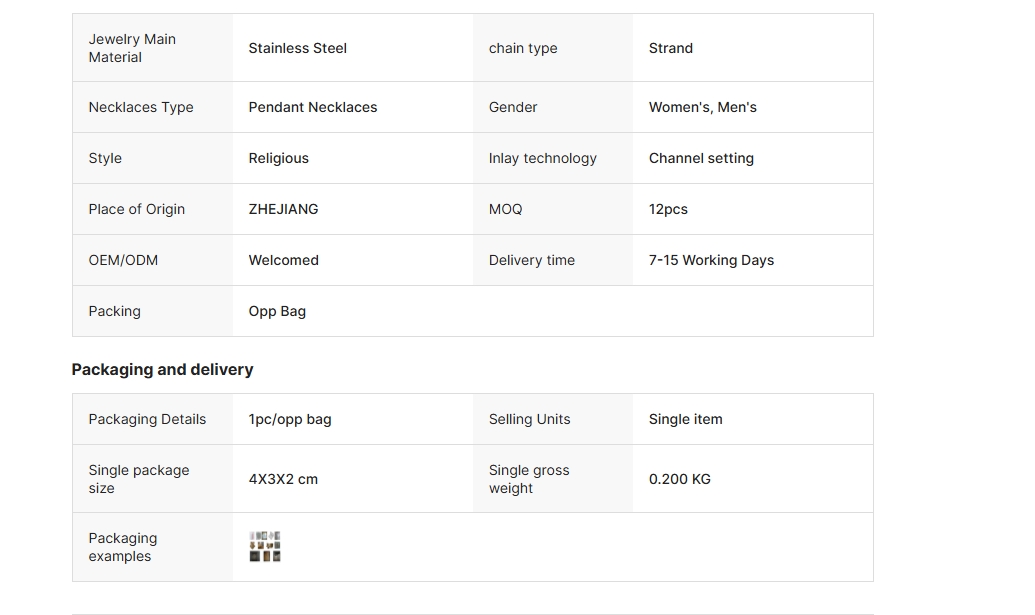Click the Inlay technology label
The width and height of the screenshot is (1035, 615).
[x=543, y=158]
